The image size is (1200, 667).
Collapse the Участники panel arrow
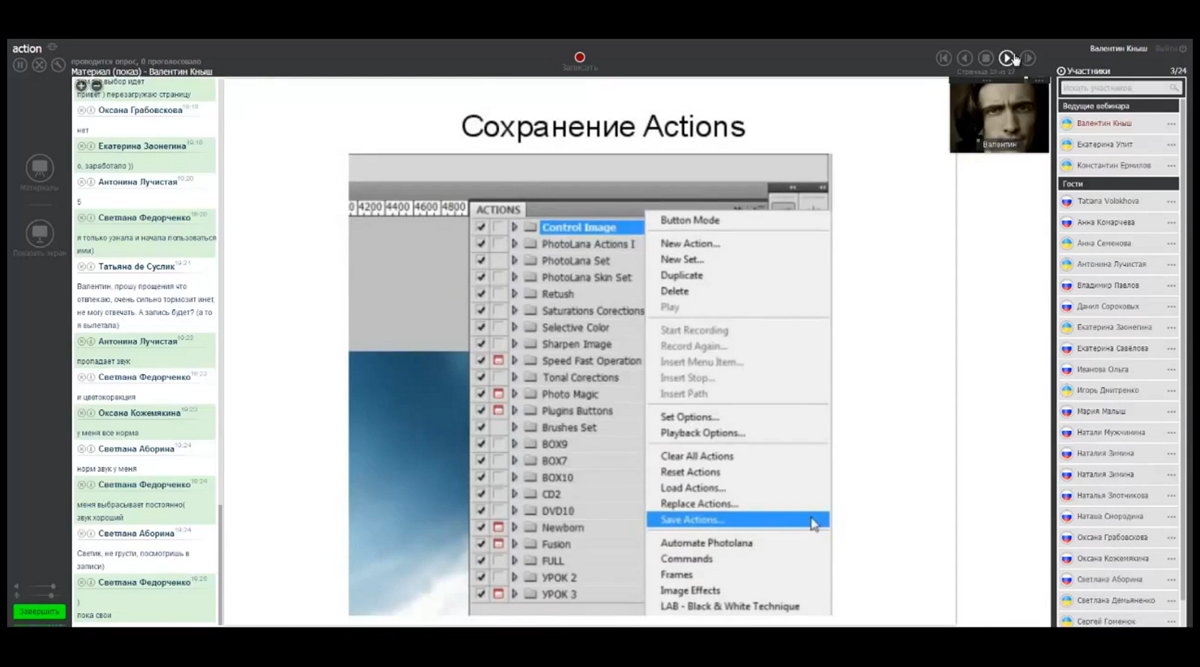[x=1061, y=71]
